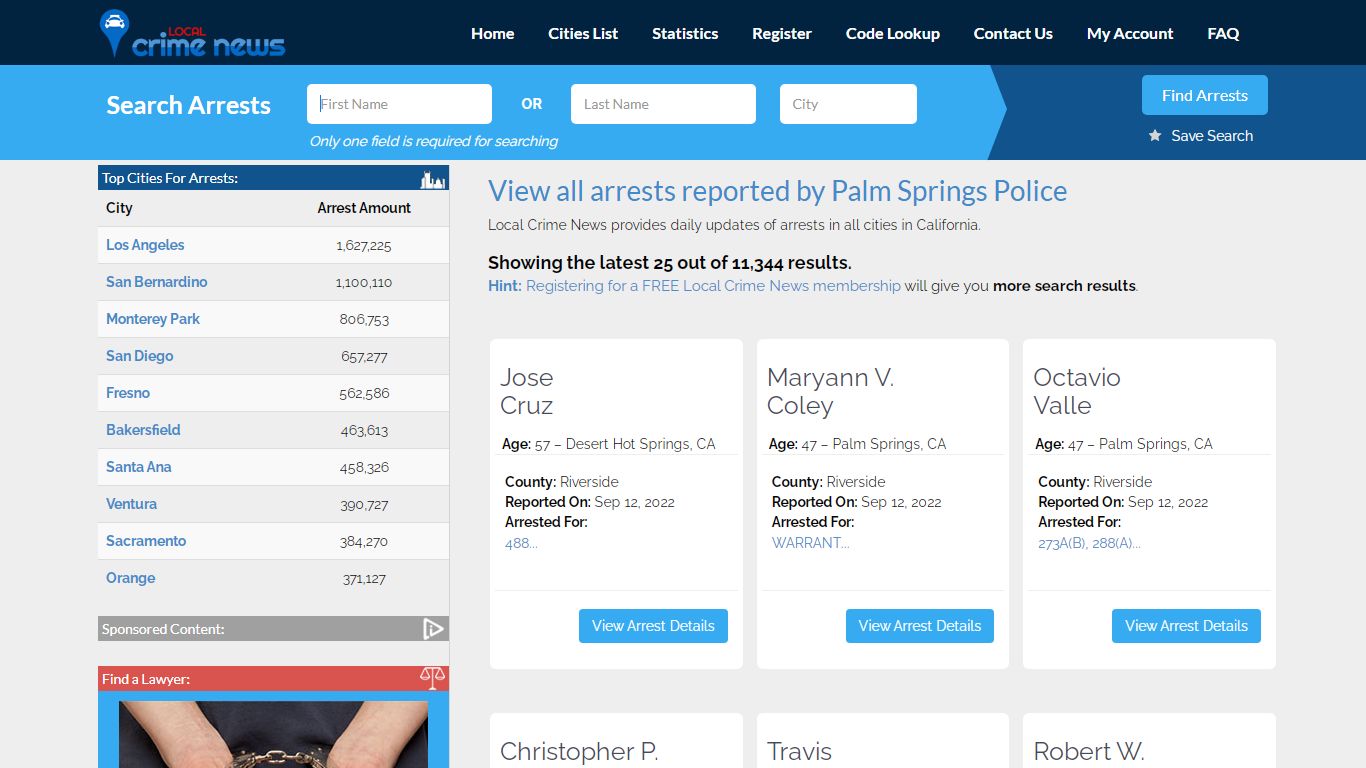Open the Los Angeles city link
This screenshot has height=768, width=1366.
(145, 245)
